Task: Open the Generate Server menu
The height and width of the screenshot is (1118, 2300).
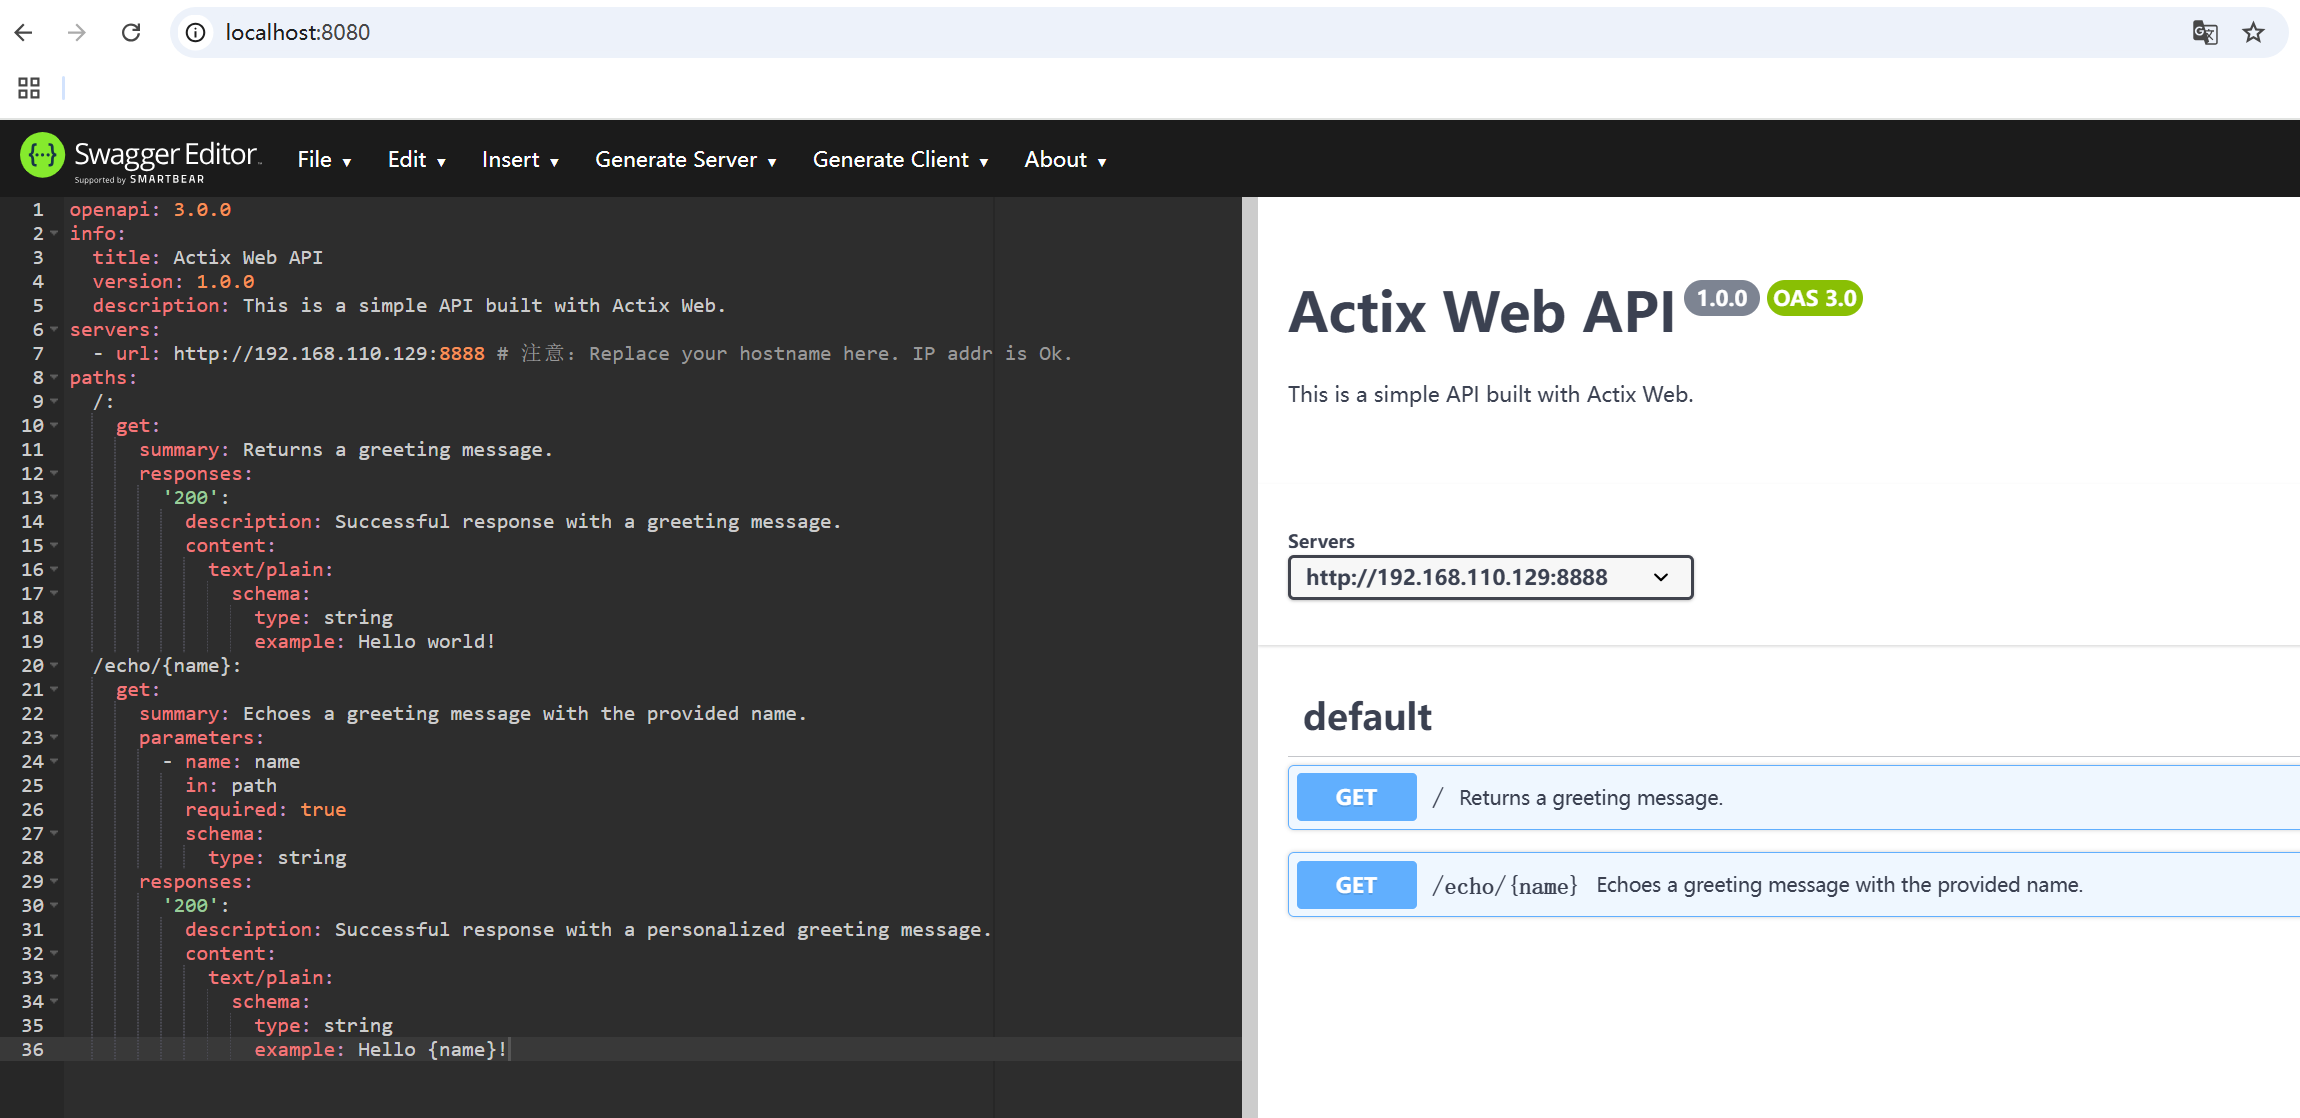Action: pyautogui.click(x=685, y=160)
